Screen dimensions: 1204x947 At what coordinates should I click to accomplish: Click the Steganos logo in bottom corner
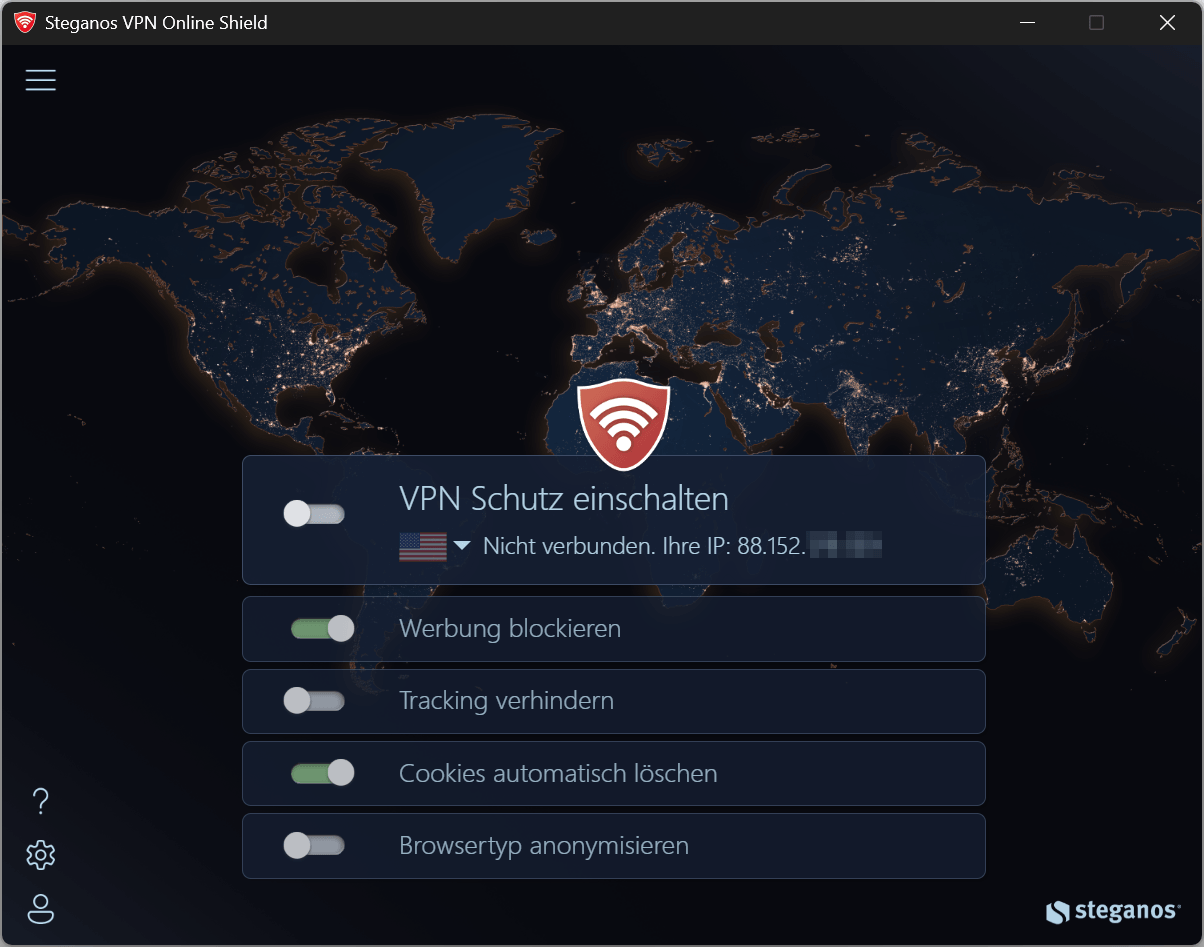pos(1113,911)
